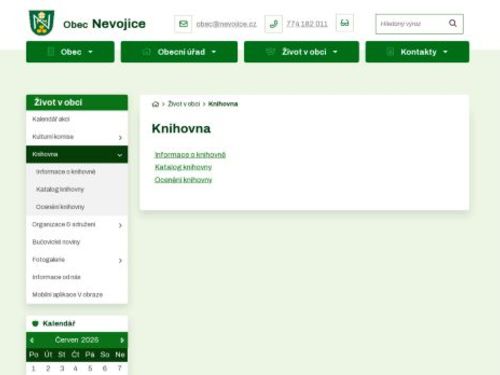
Task: Open the Obecní úřad dropdown menu
Action: coord(179,52)
